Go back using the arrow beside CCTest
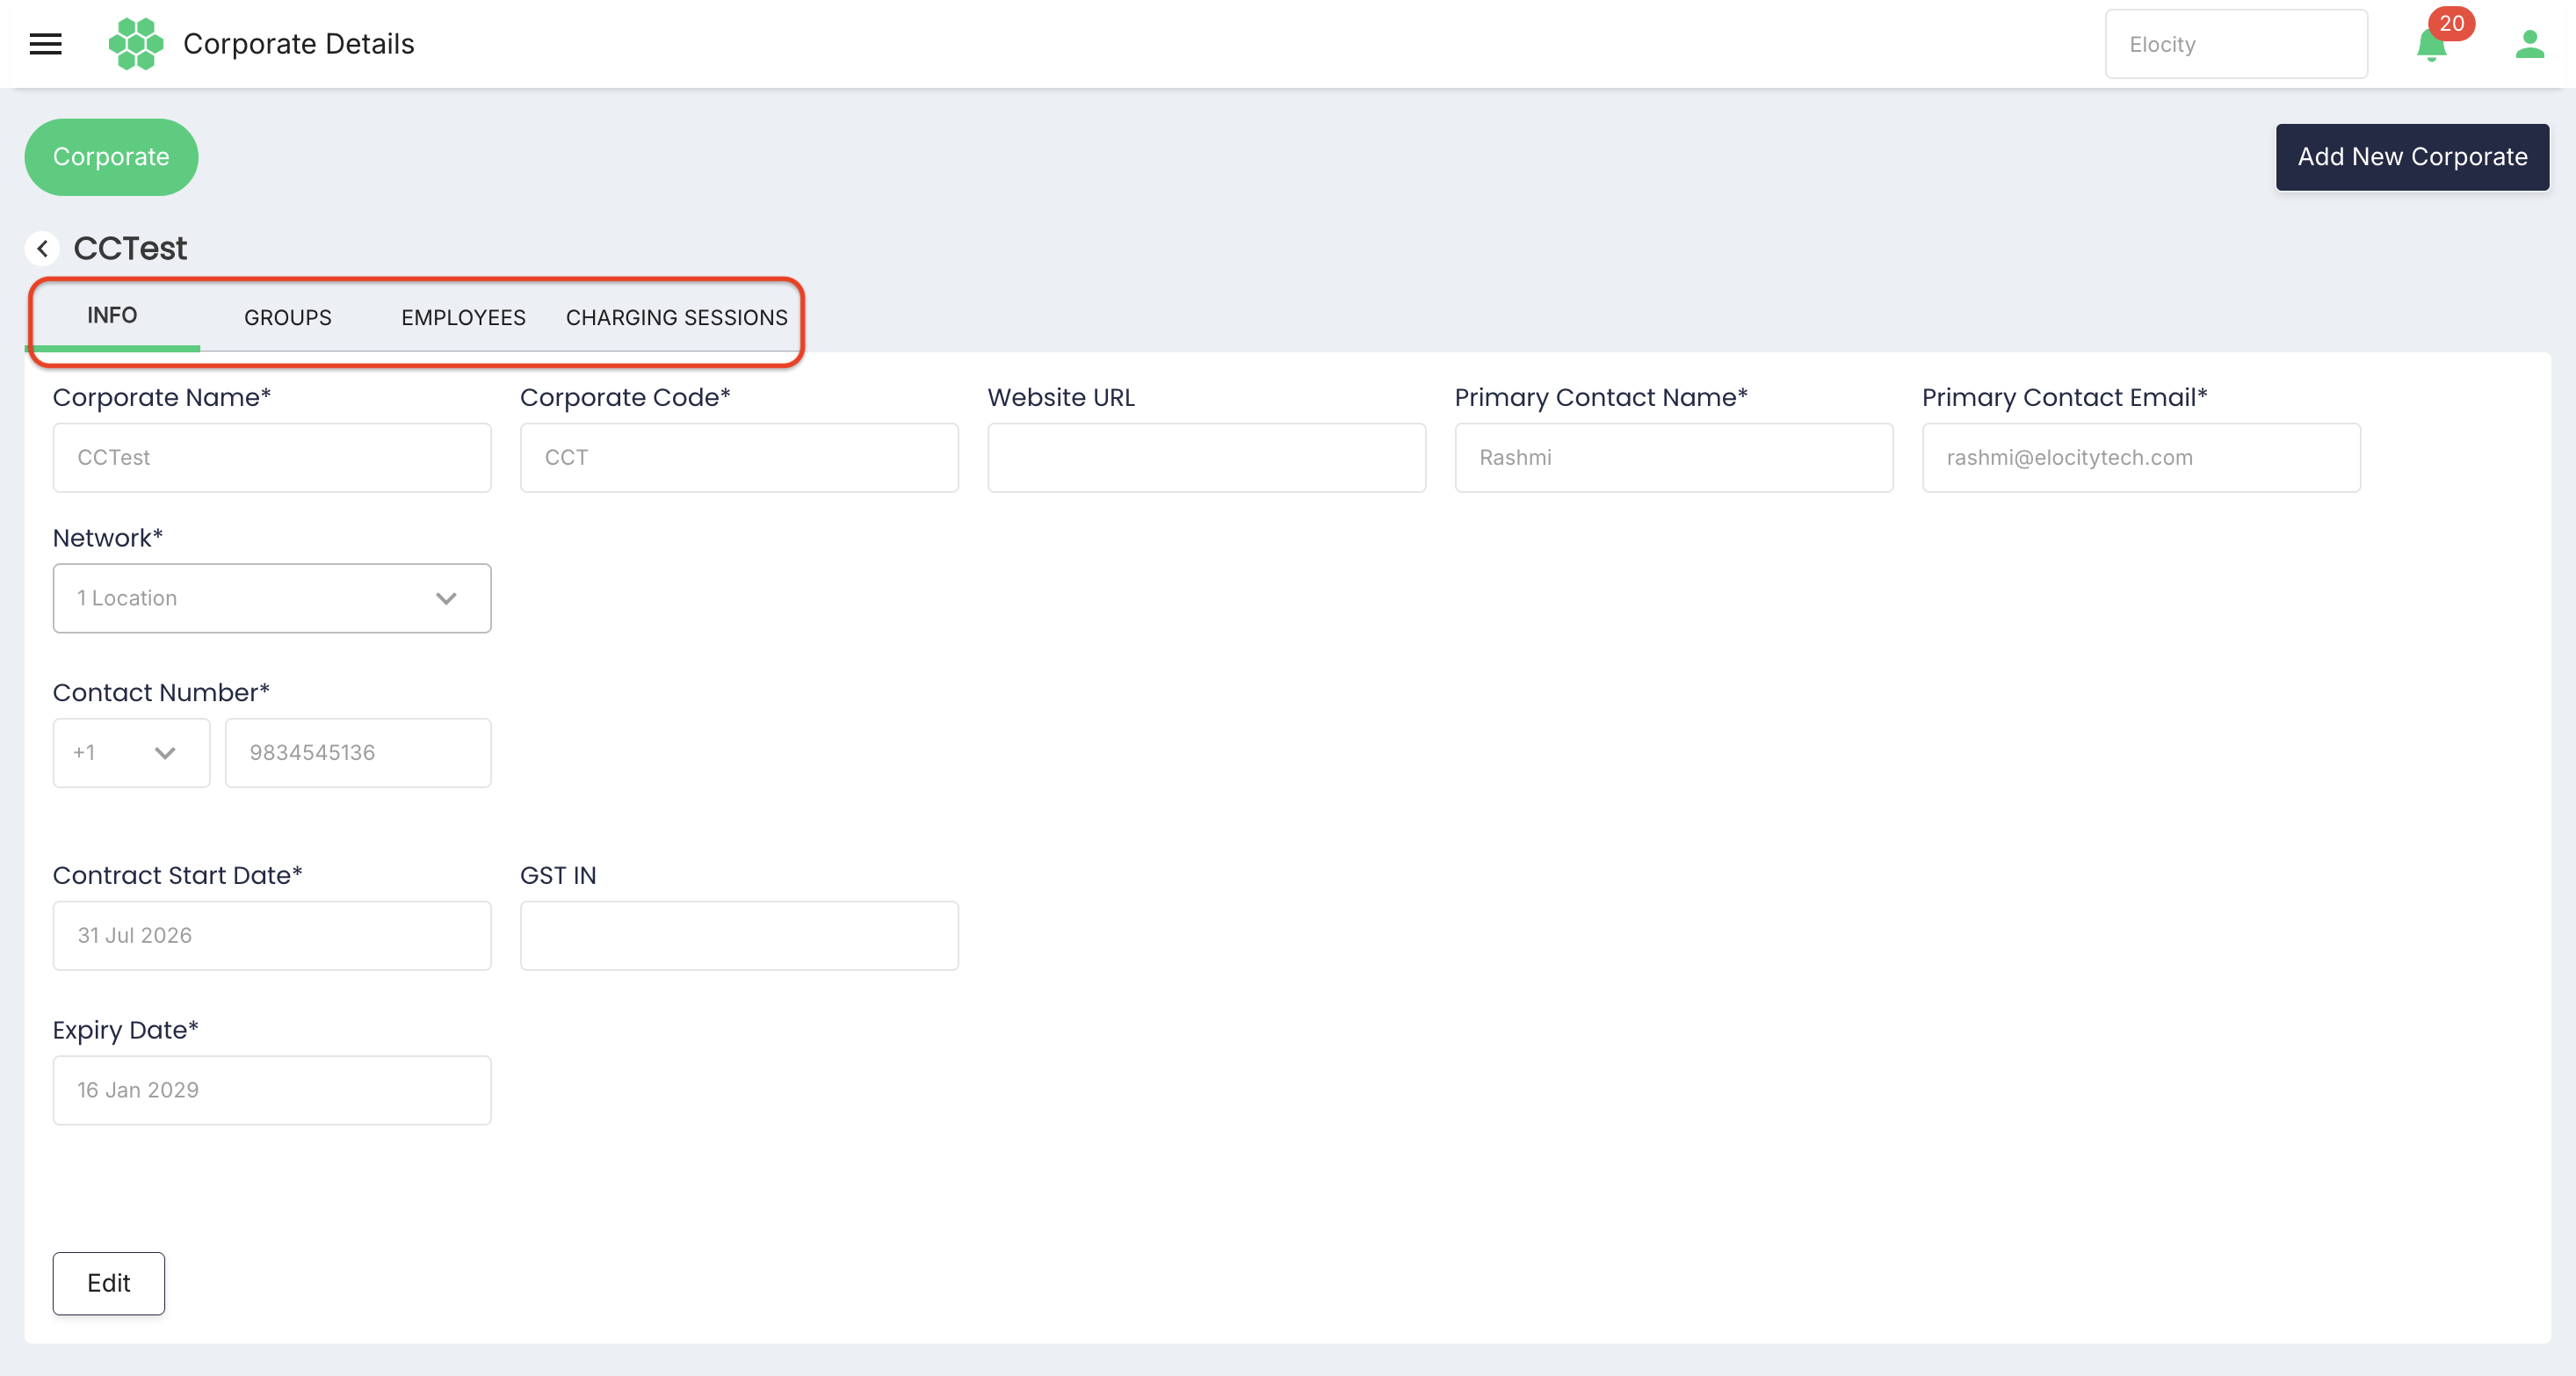 [42, 248]
